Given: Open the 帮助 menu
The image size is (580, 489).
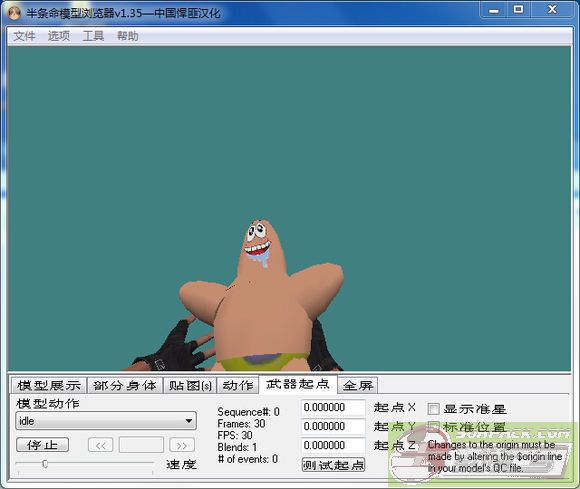Looking at the screenshot, I should [128, 36].
